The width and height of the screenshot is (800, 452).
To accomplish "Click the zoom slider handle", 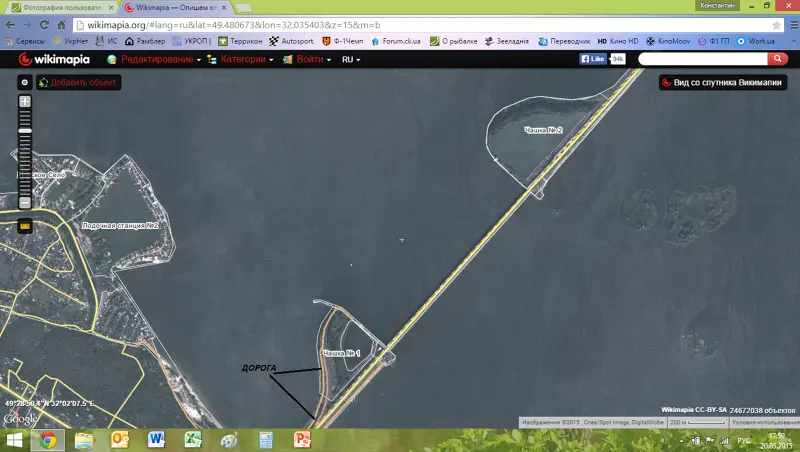I will (24, 131).
